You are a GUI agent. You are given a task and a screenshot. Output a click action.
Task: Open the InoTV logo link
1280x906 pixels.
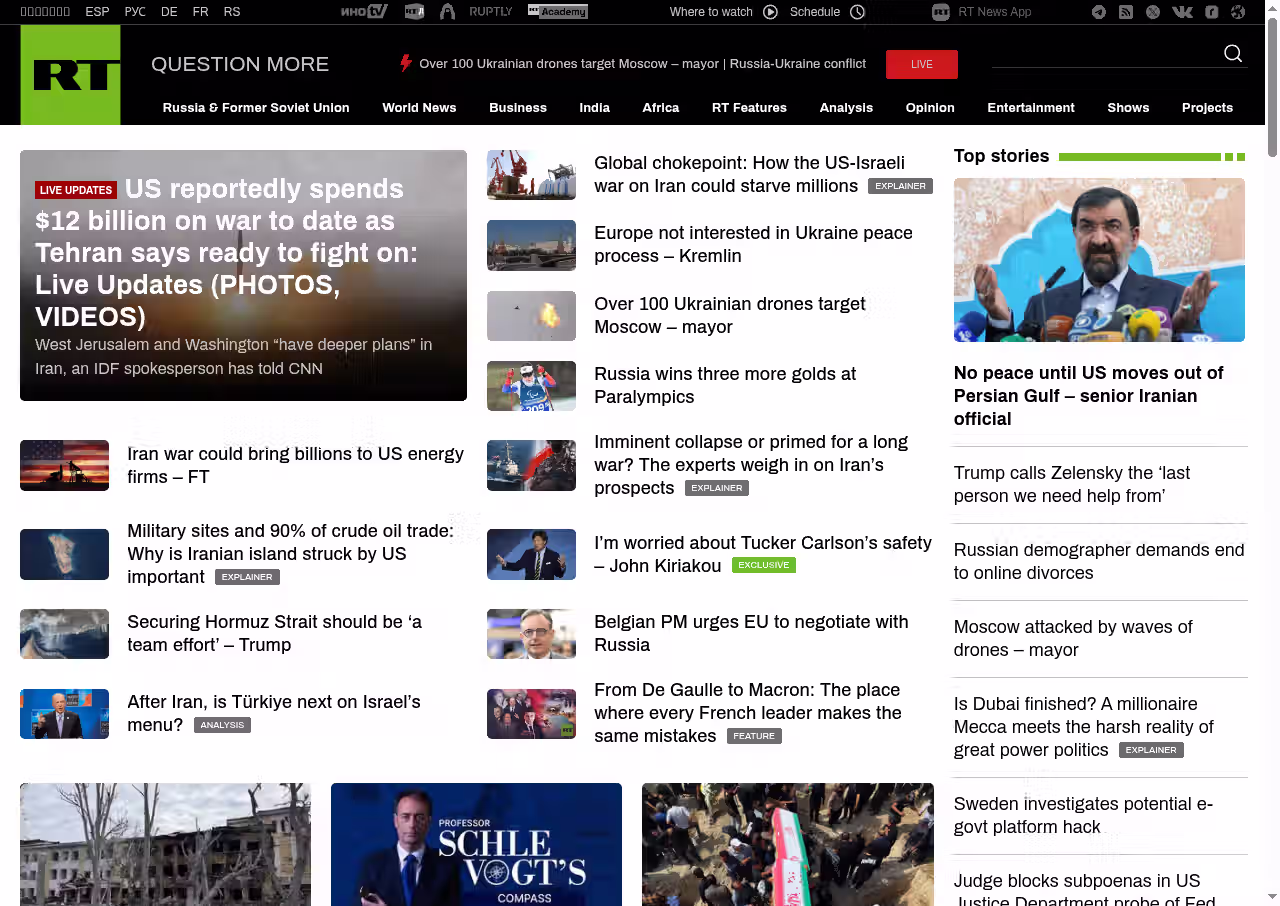[363, 12]
